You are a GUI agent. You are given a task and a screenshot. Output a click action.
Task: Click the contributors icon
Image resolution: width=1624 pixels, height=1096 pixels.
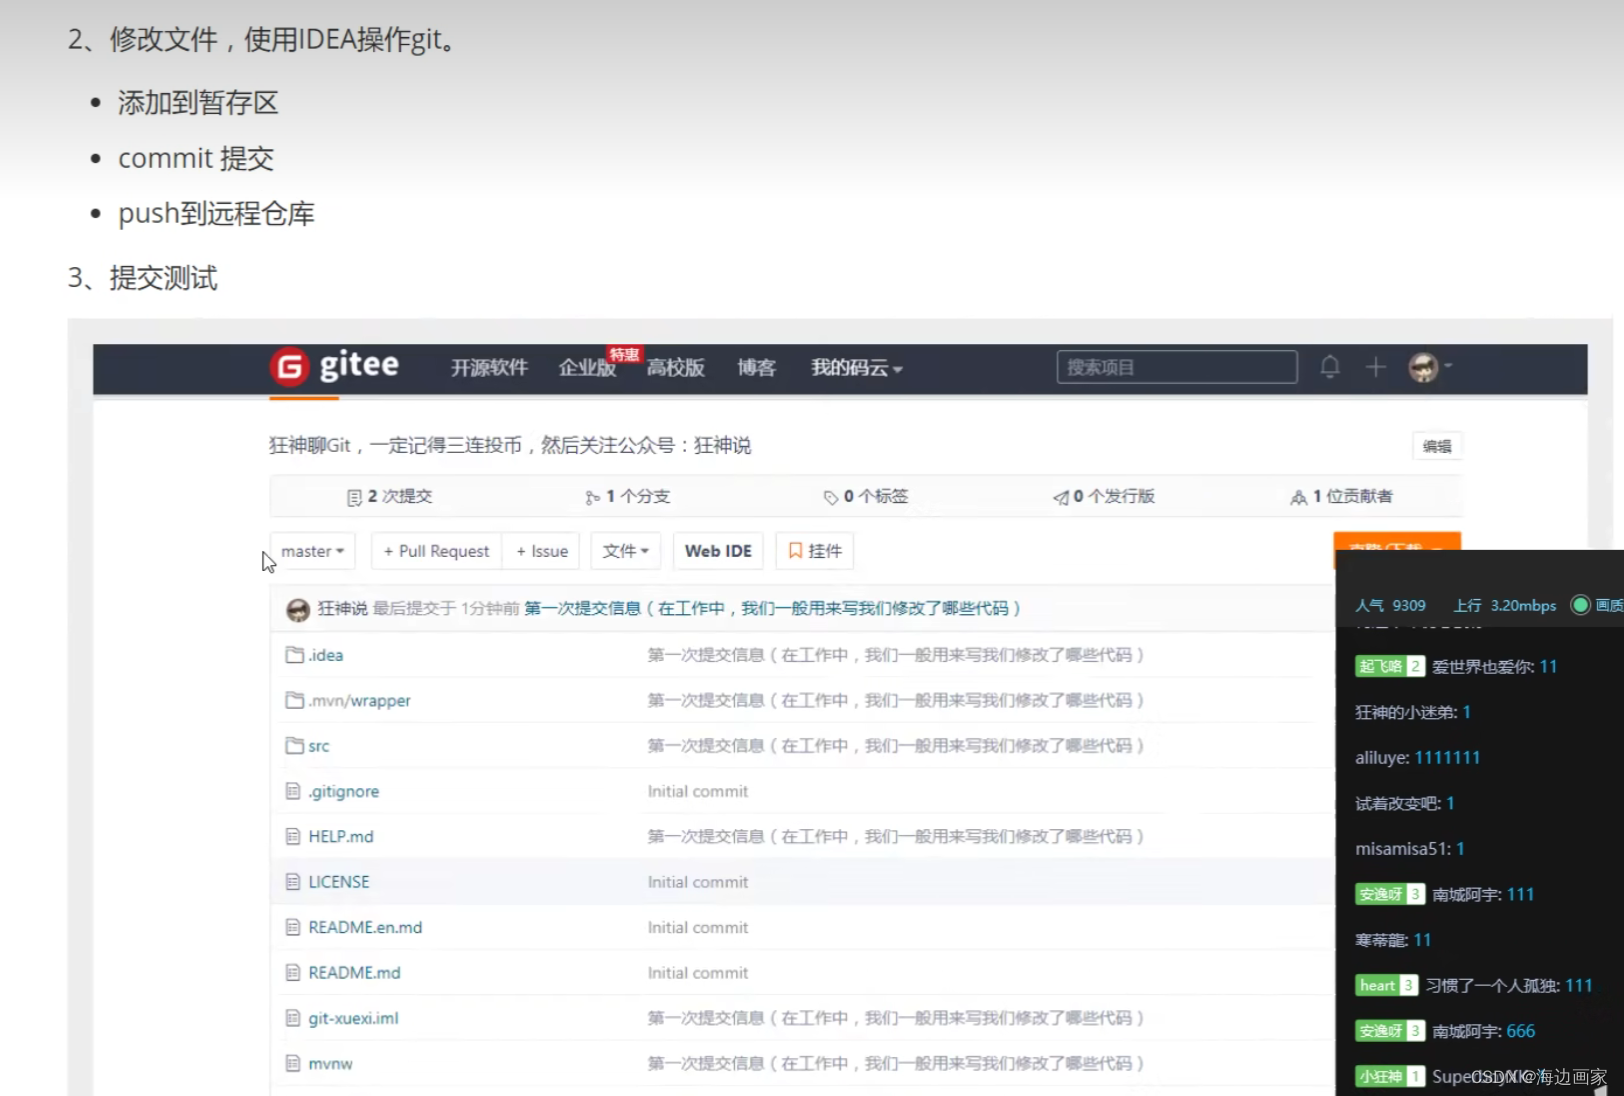pos(1299,497)
